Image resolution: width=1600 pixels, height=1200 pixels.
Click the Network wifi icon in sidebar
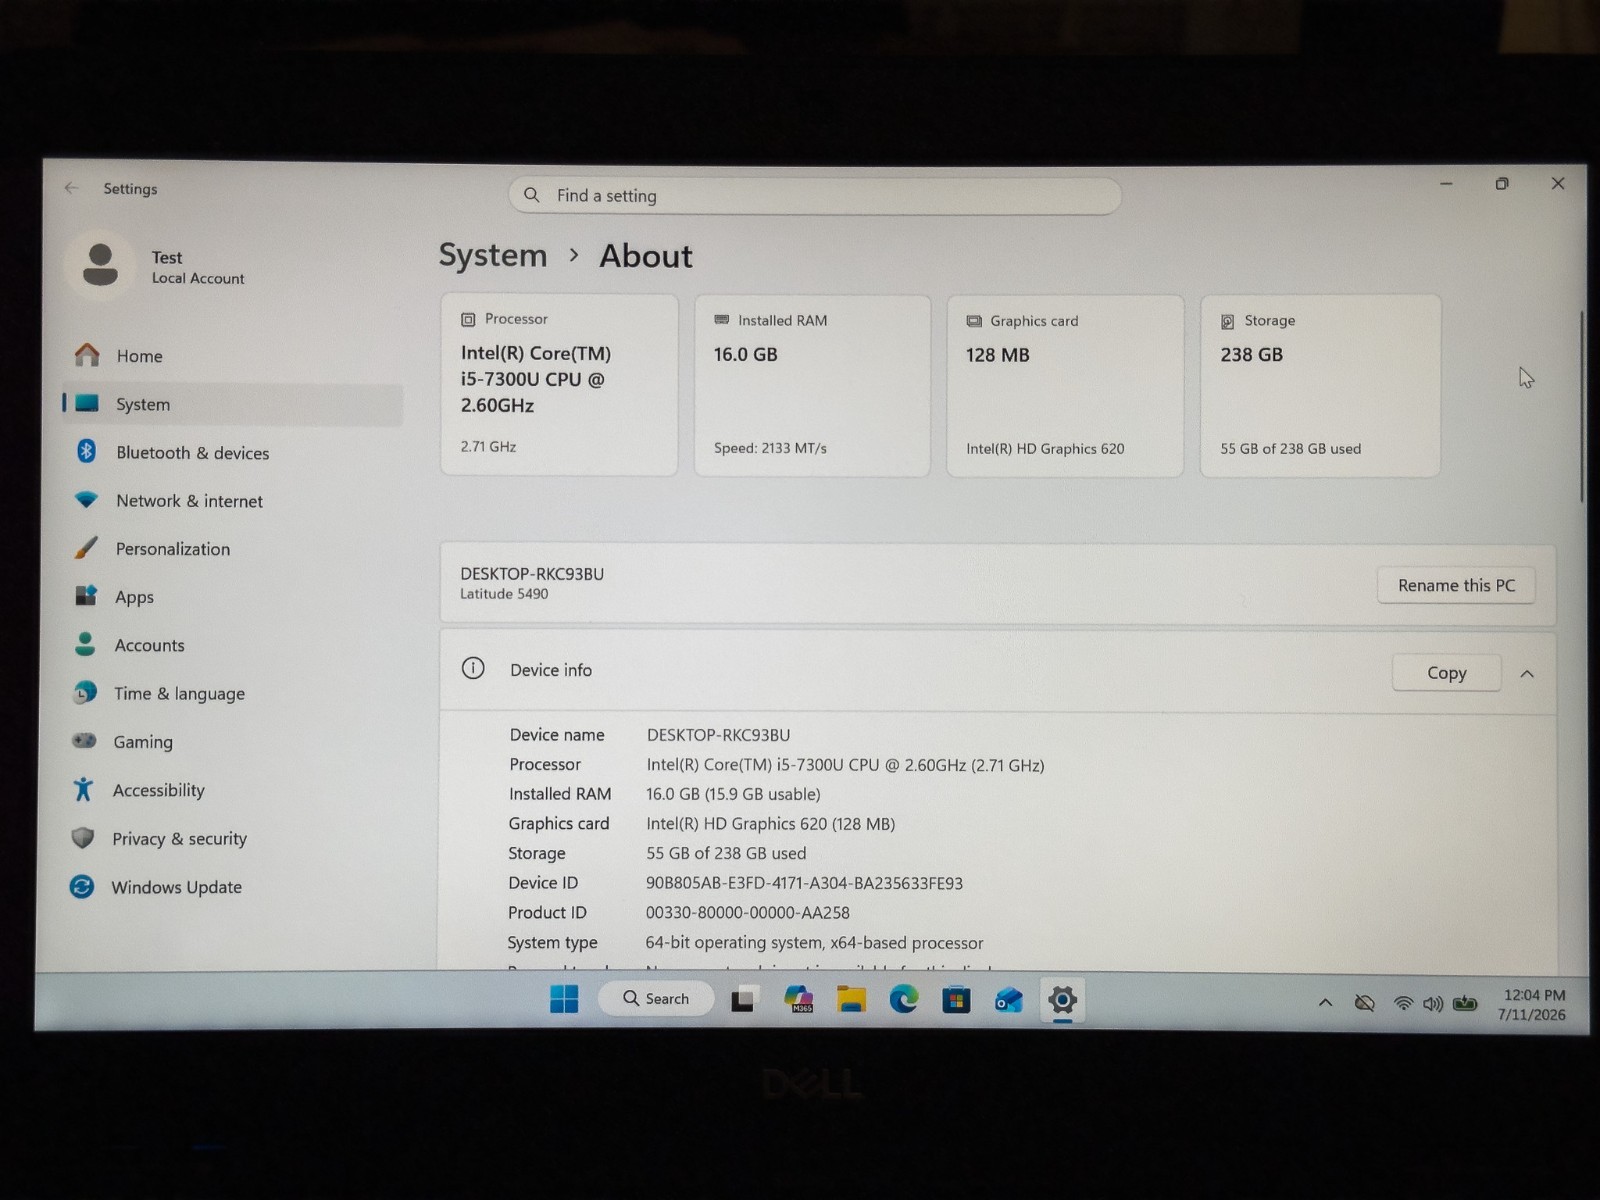click(86, 499)
